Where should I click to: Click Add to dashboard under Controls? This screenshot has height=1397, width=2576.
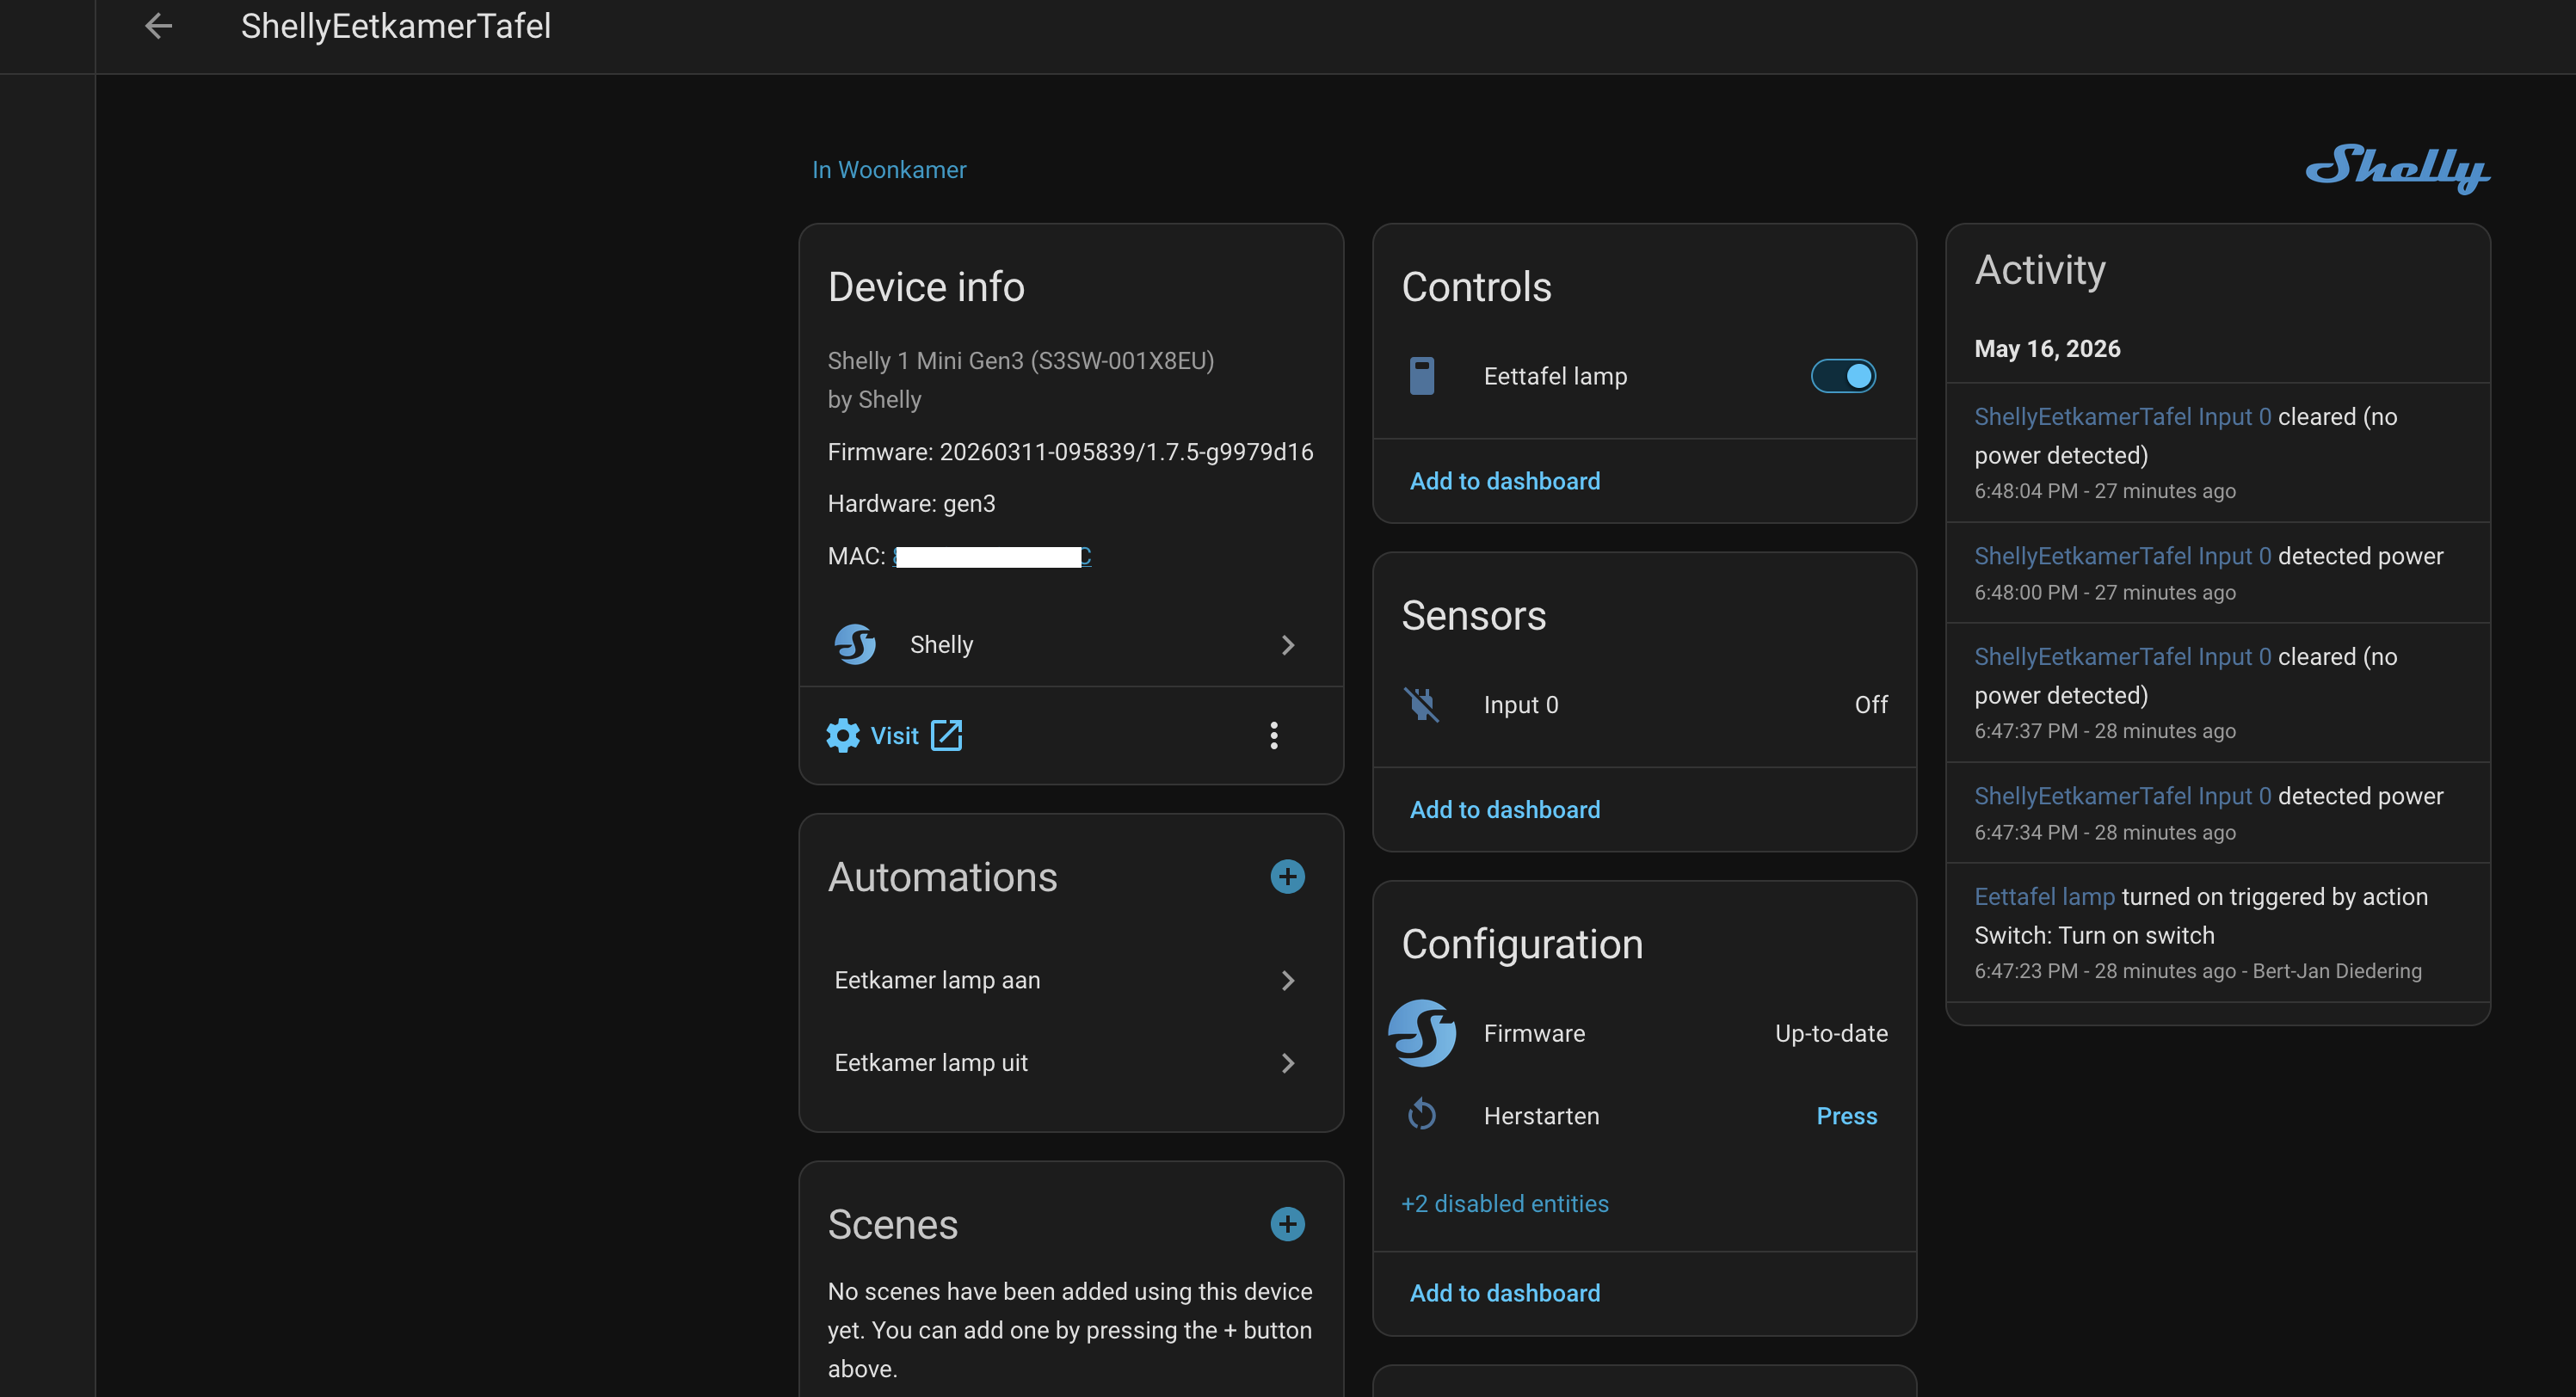click(1504, 481)
